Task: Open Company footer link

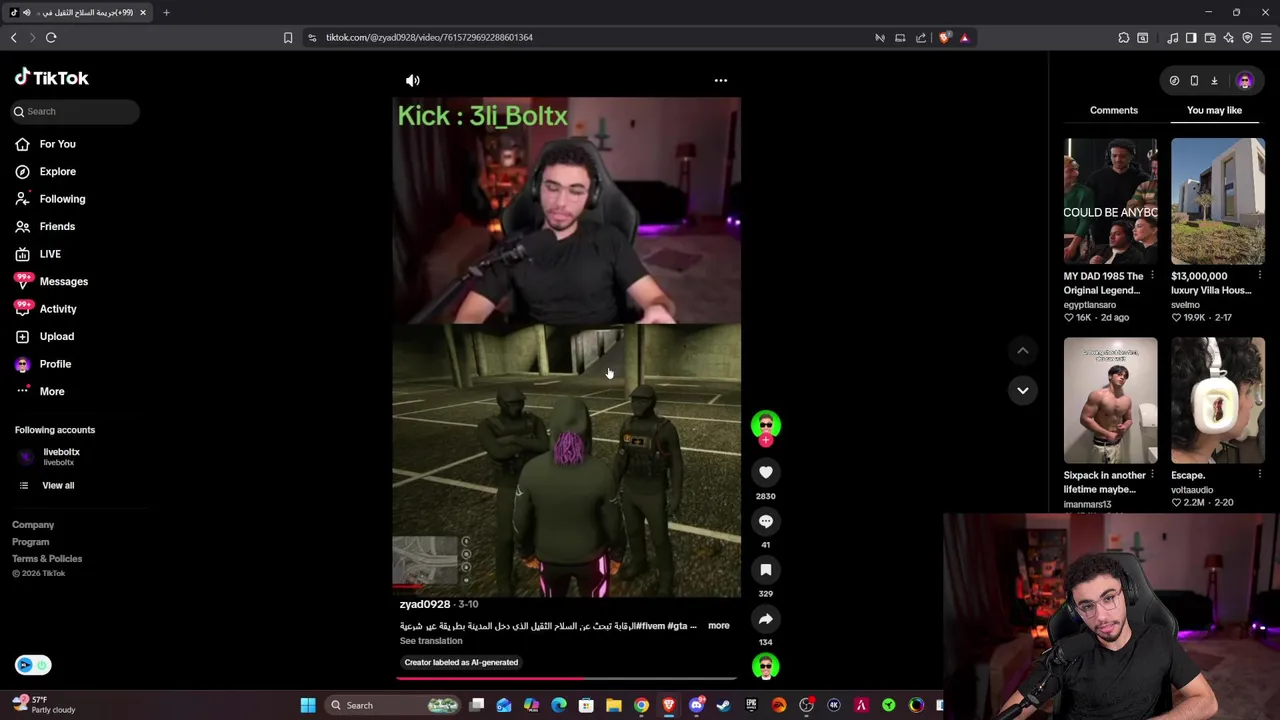Action: [x=33, y=524]
